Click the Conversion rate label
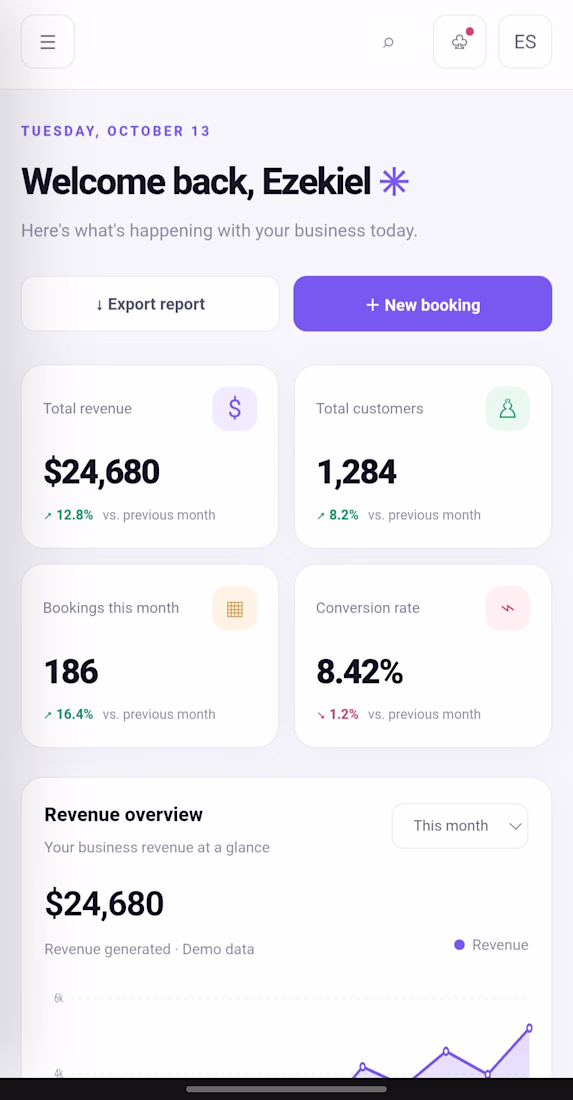The image size is (573, 1100). (x=368, y=608)
